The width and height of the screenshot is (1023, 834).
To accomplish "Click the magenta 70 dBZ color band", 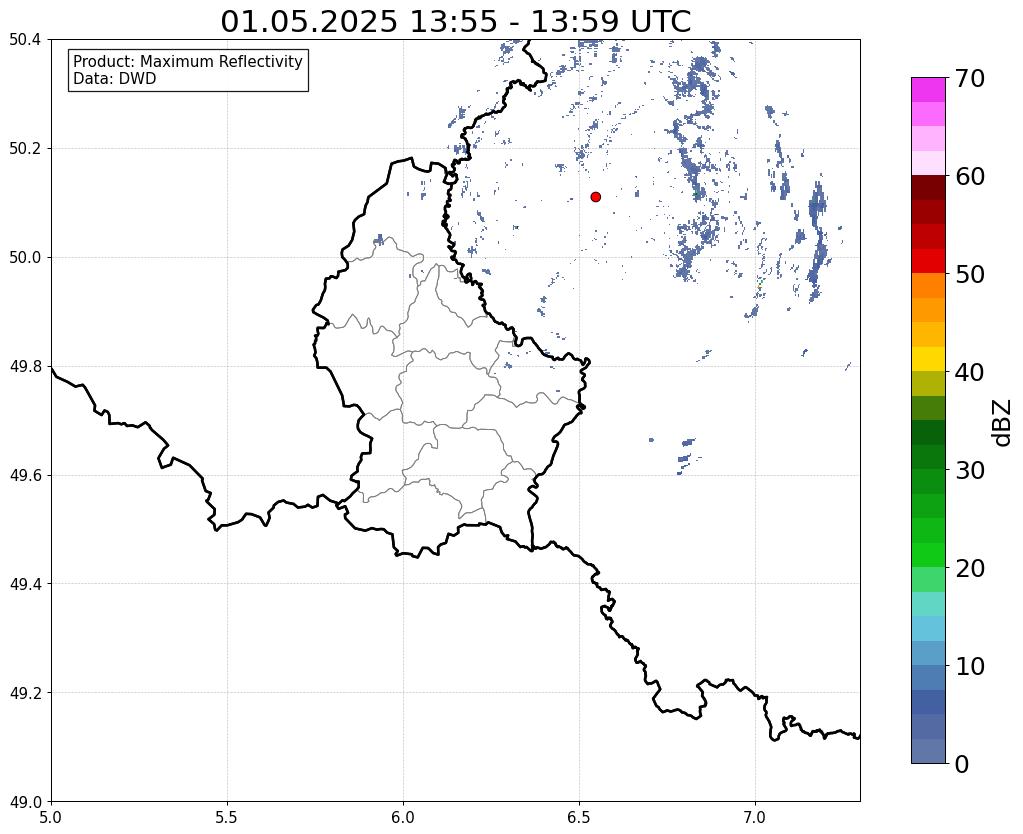I will 928,90.
